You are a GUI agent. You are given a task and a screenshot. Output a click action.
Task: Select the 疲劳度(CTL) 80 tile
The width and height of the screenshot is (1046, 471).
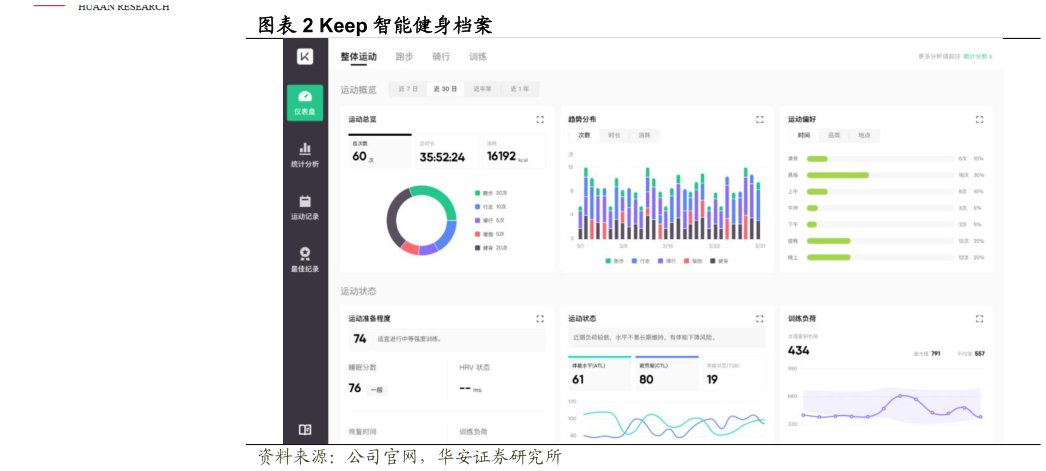coord(666,374)
